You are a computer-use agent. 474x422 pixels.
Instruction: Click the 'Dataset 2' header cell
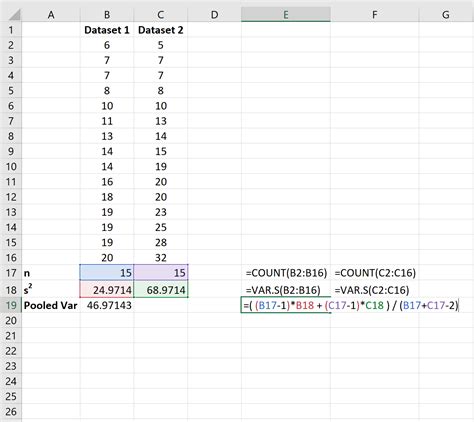161,30
